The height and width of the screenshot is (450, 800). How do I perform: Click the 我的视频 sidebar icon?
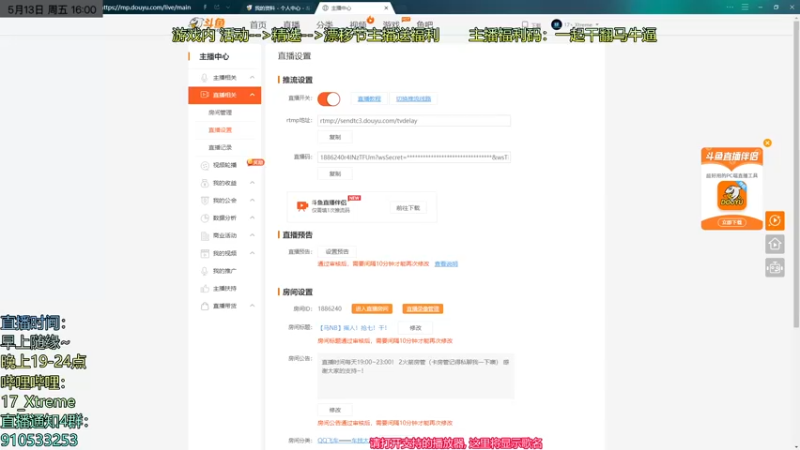click(x=205, y=253)
